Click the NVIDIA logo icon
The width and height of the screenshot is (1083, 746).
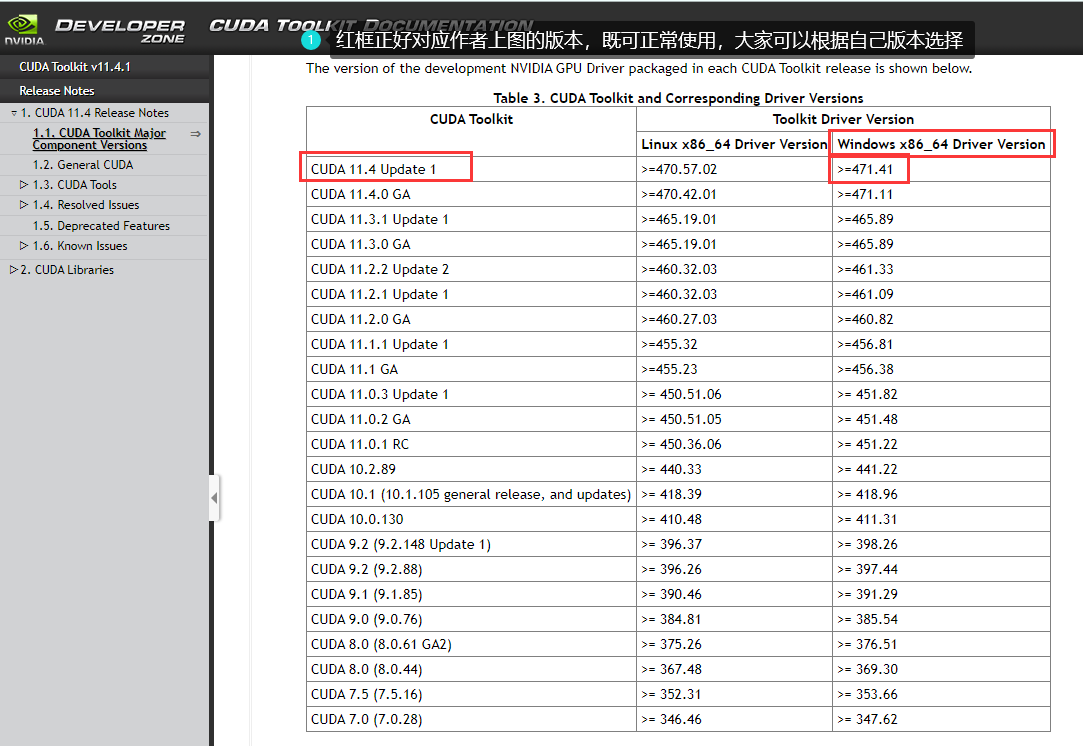pyautogui.click(x=24, y=30)
